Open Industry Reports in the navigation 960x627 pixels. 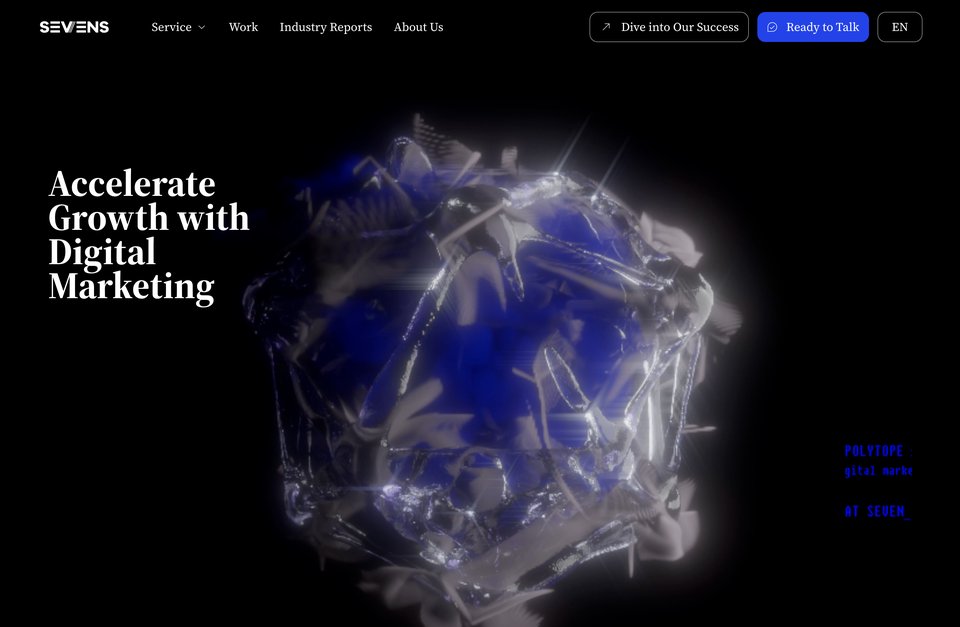click(326, 27)
